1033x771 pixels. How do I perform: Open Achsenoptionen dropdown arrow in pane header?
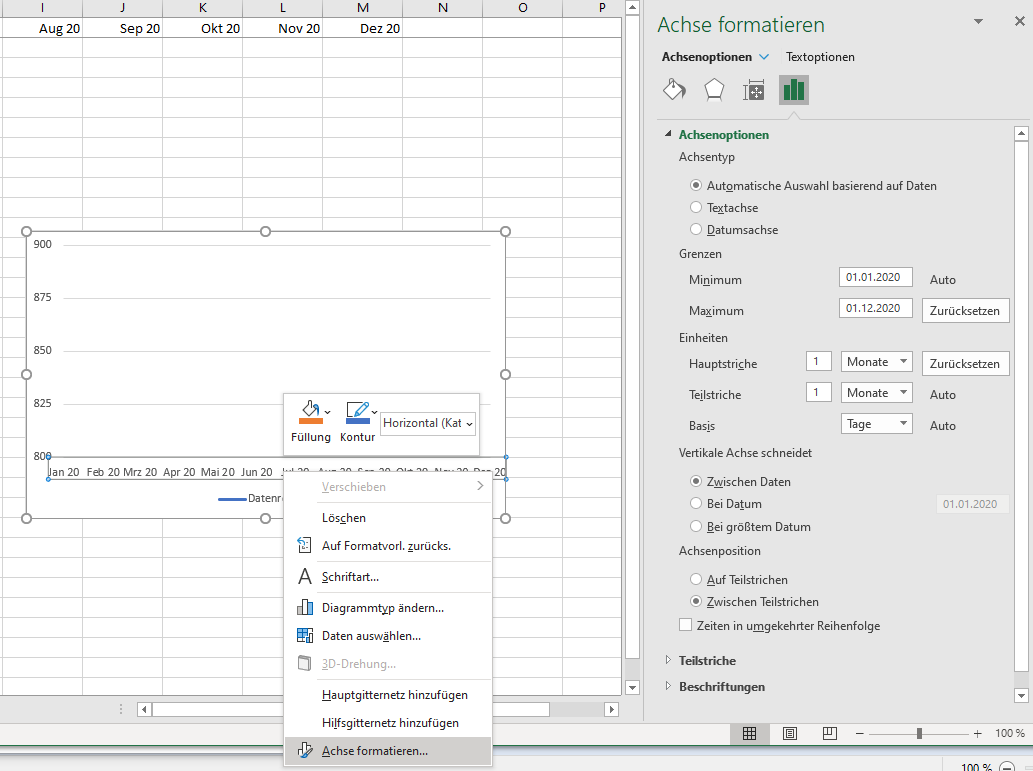pyautogui.click(x=764, y=57)
